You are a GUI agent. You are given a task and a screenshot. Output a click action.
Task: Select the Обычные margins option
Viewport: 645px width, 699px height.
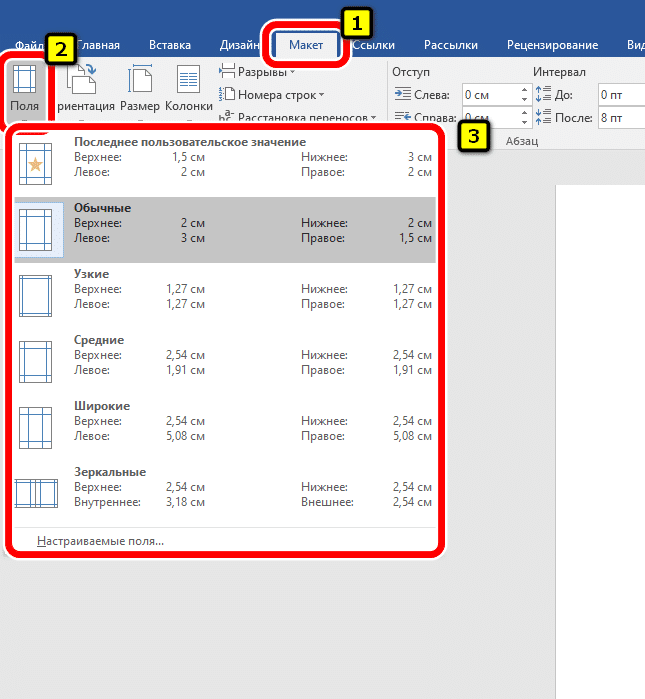[225, 230]
